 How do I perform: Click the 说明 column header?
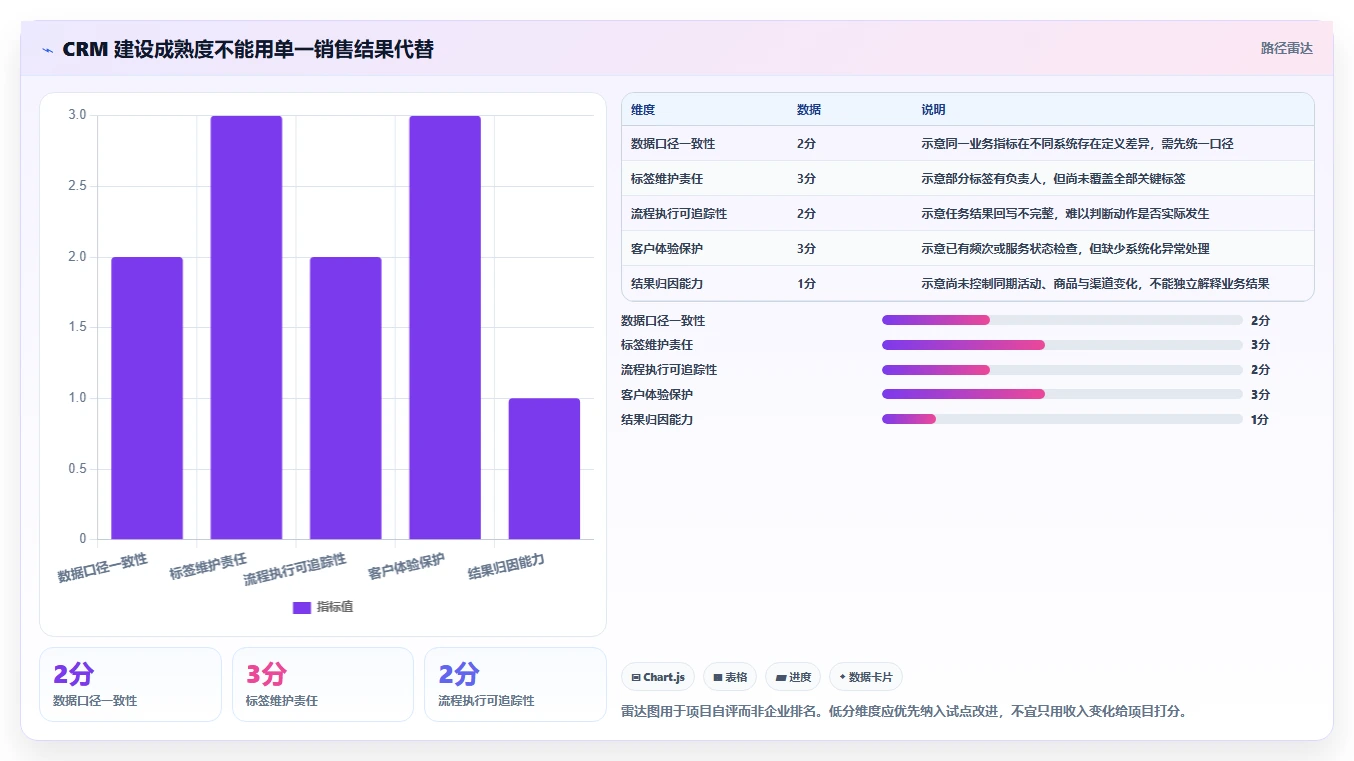pos(933,110)
